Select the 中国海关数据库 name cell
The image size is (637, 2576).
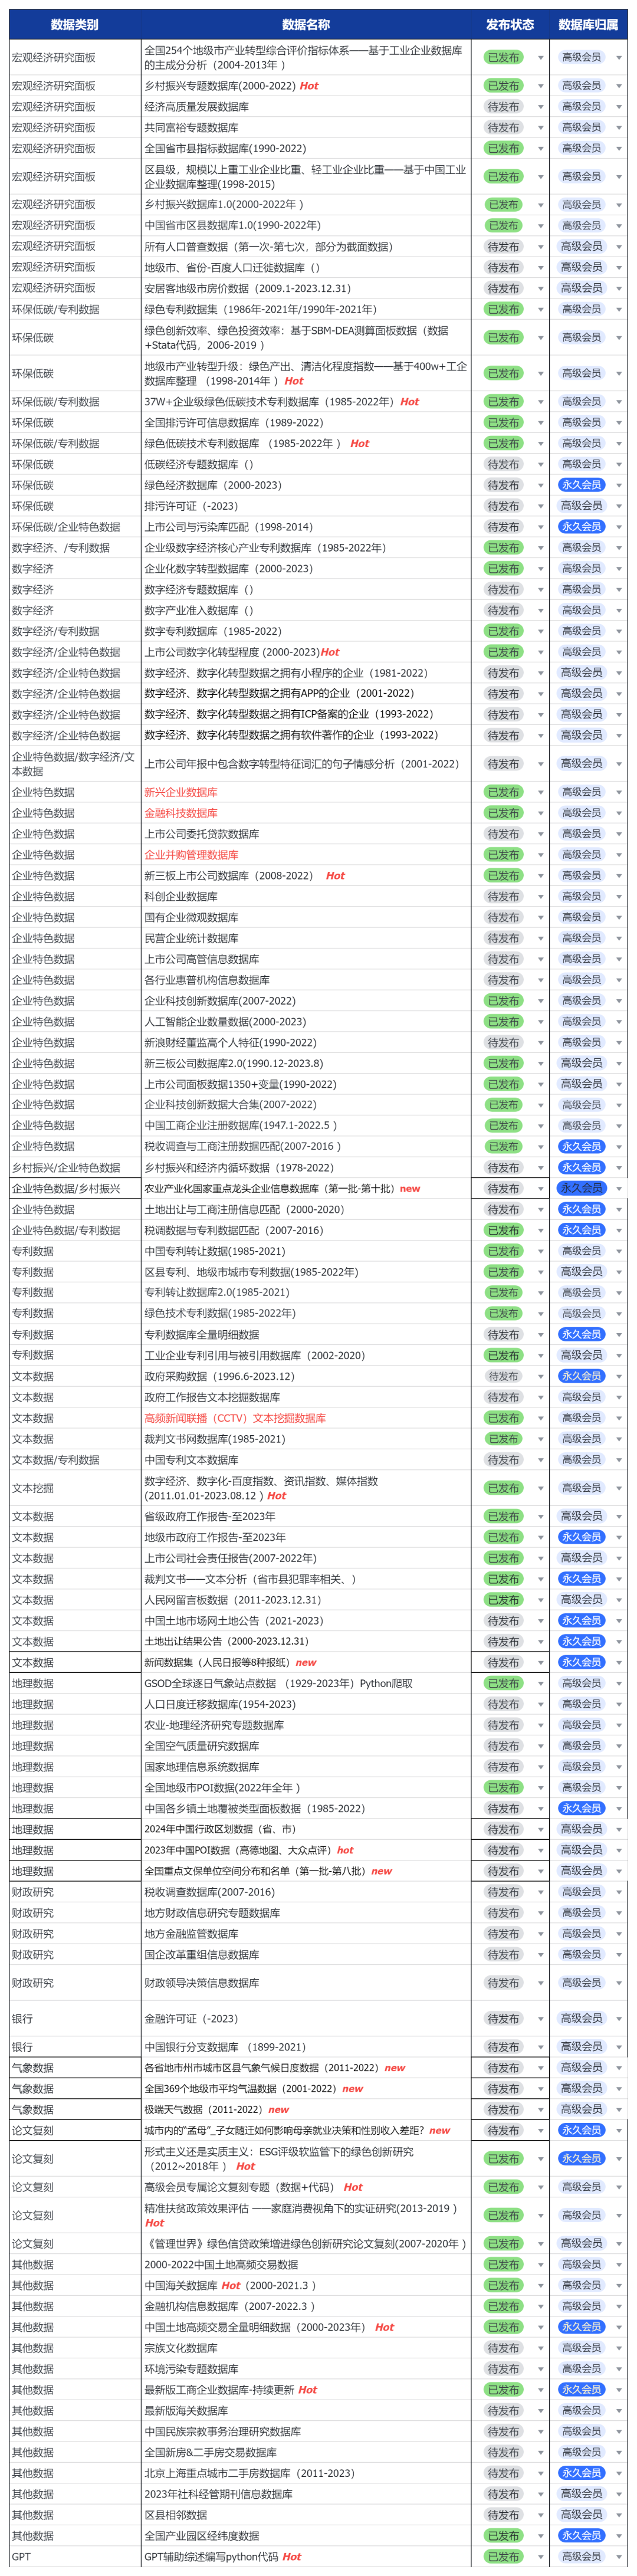[x=306, y=2286]
